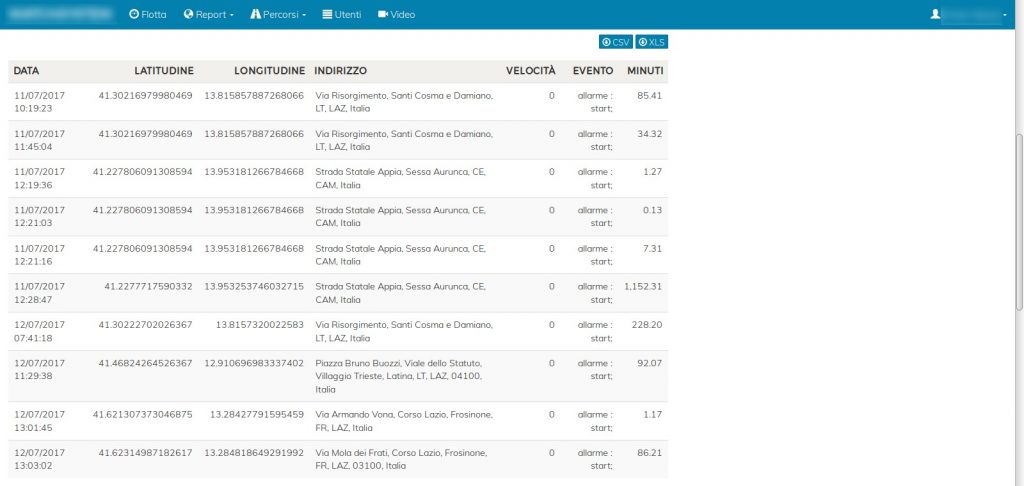Click the Flotta dashboard icon in navbar
Viewport: 1024px width, 486px height.
pyautogui.click(x=135, y=15)
